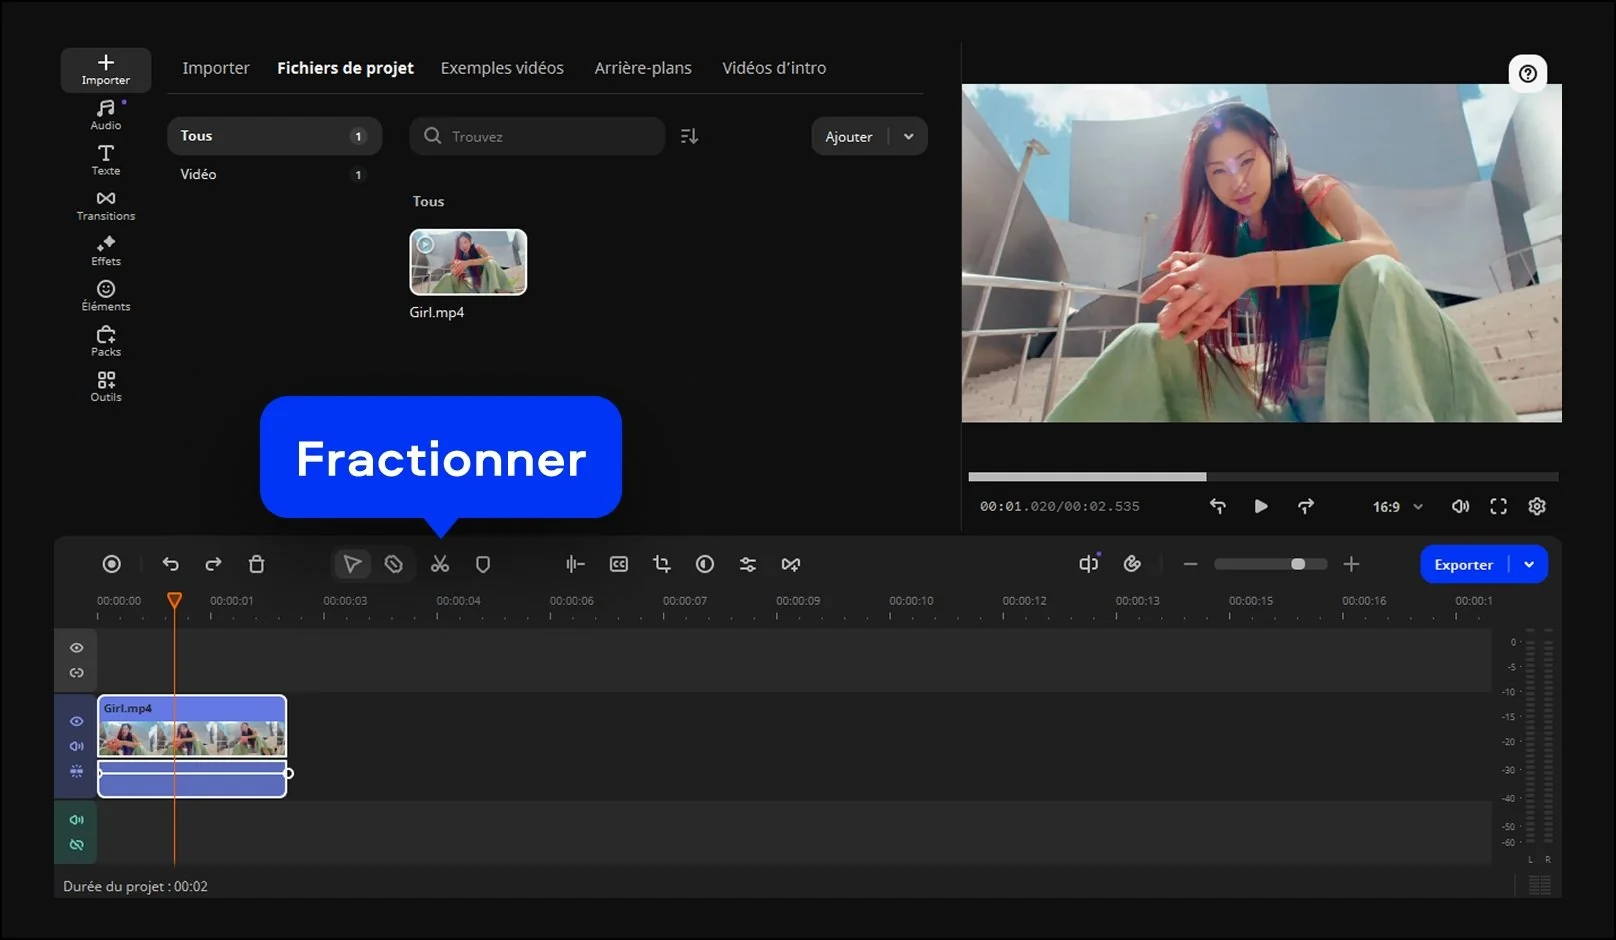Open the 16:9 aspect ratio dropdown
Viewport: 1616px width, 940px height.
(1397, 507)
